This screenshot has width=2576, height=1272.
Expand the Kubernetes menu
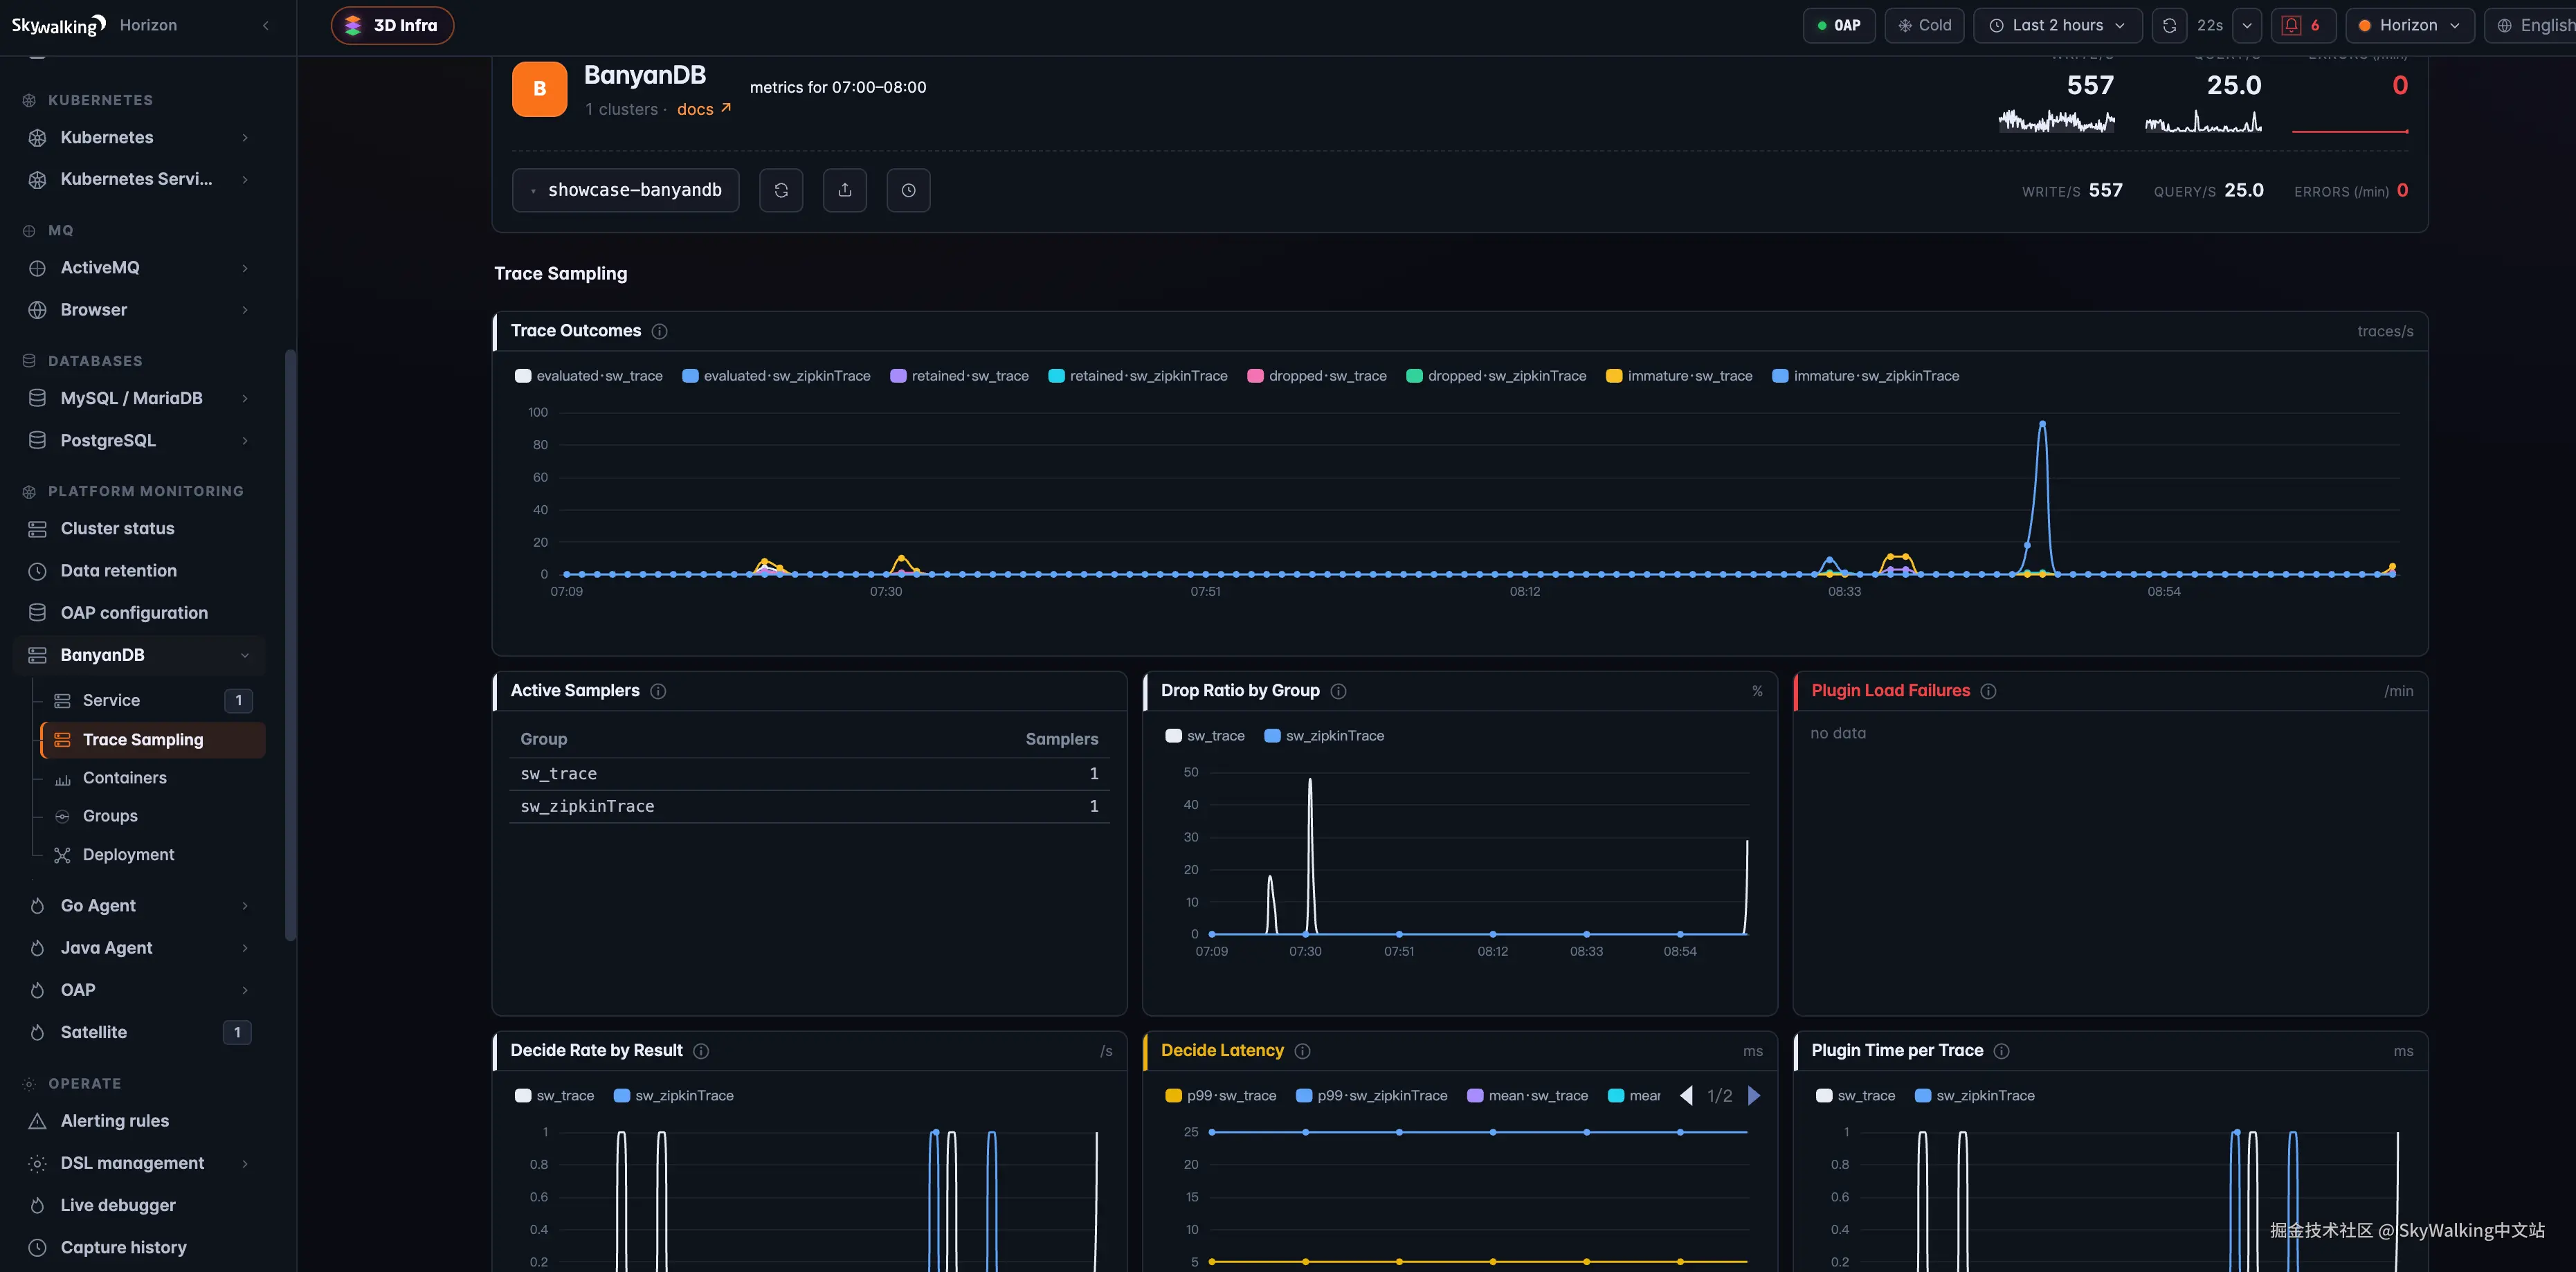140,138
